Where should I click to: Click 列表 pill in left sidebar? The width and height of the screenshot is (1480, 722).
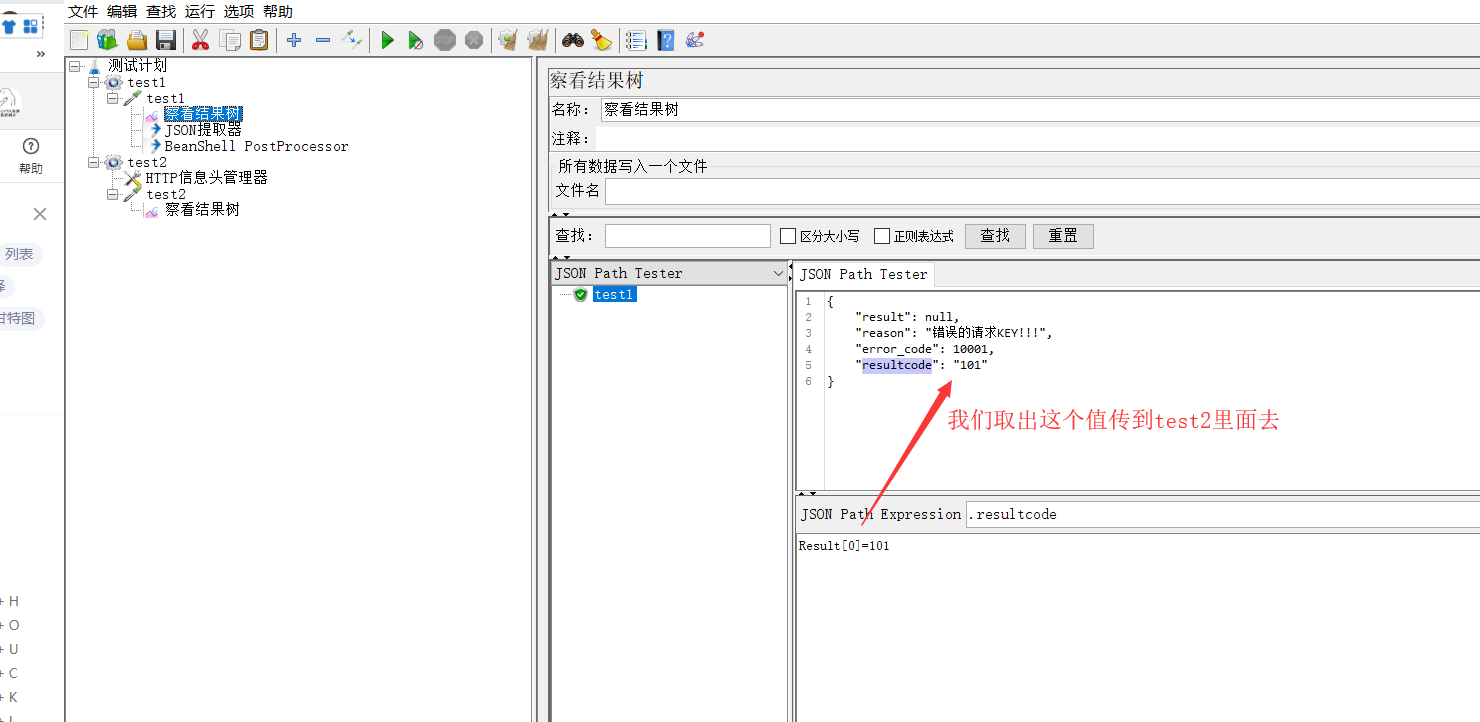pos(19,254)
